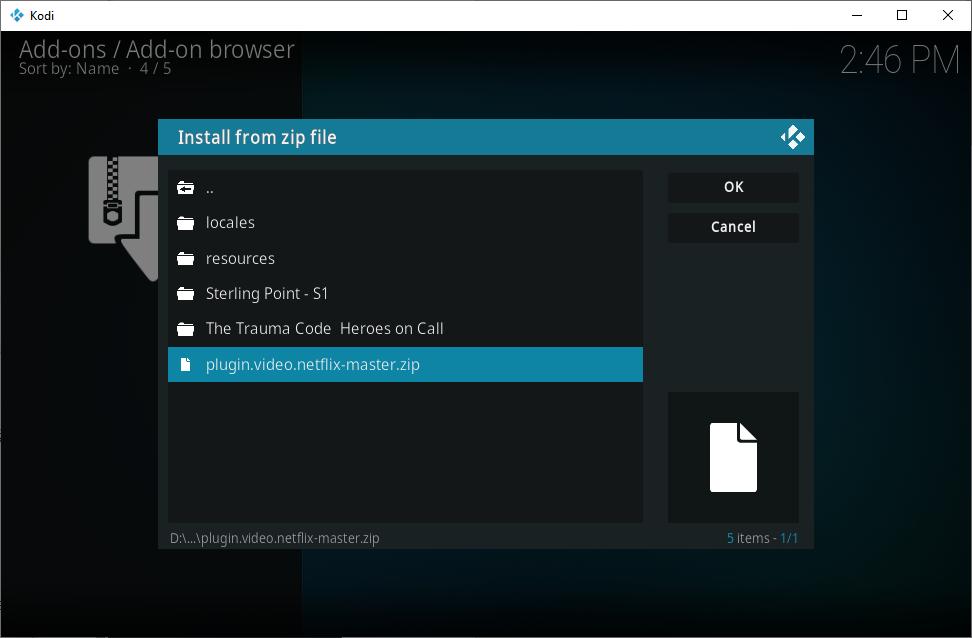Click the 'Add-ons / Add-on browser' heading
972x638 pixels.
(x=157, y=49)
